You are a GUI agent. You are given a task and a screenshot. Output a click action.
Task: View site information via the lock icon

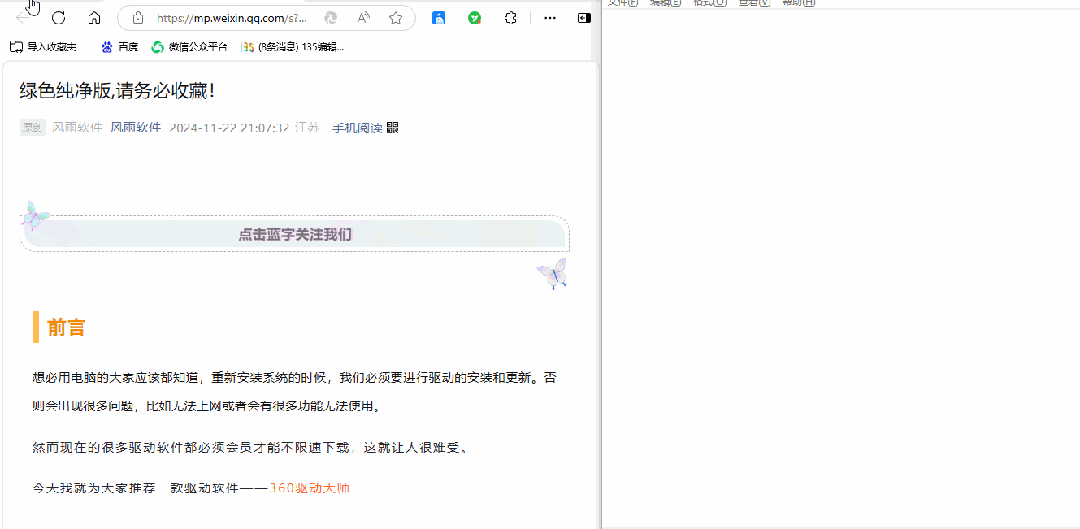pyautogui.click(x=138, y=18)
